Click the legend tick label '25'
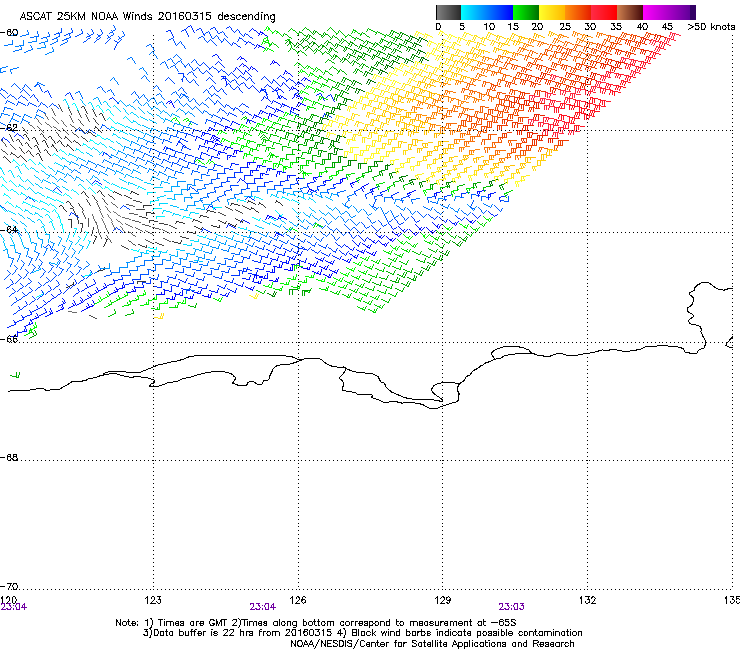The height and width of the screenshot is (650, 740). pyautogui.click(x=564, y=27)
